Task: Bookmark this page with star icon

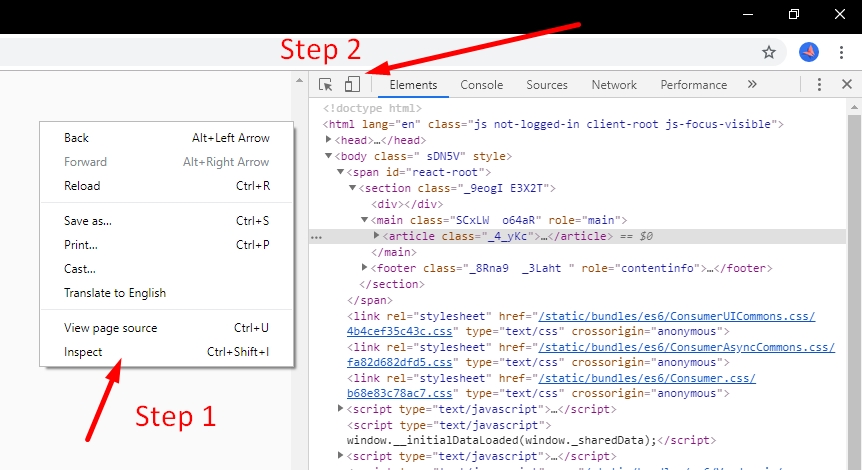Action: tap(769, 52)
